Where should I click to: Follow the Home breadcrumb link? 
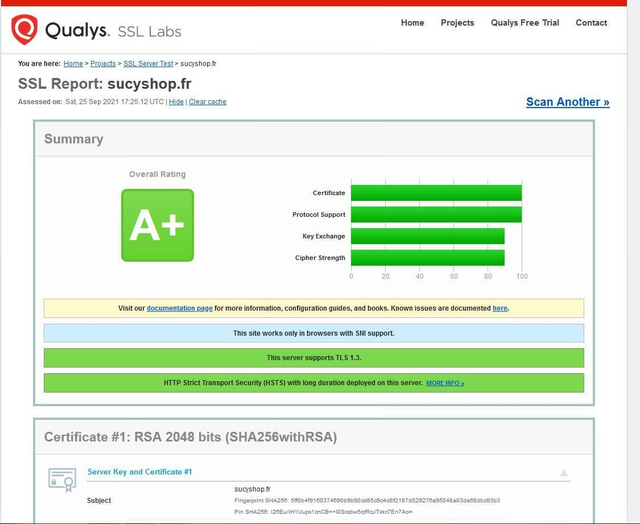[x=73, y=63]
